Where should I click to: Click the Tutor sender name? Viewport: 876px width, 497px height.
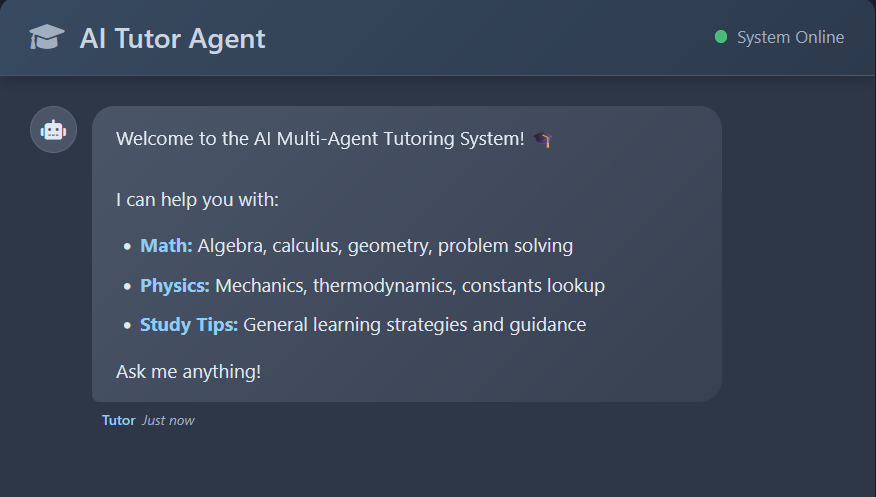tap(118, 420)
